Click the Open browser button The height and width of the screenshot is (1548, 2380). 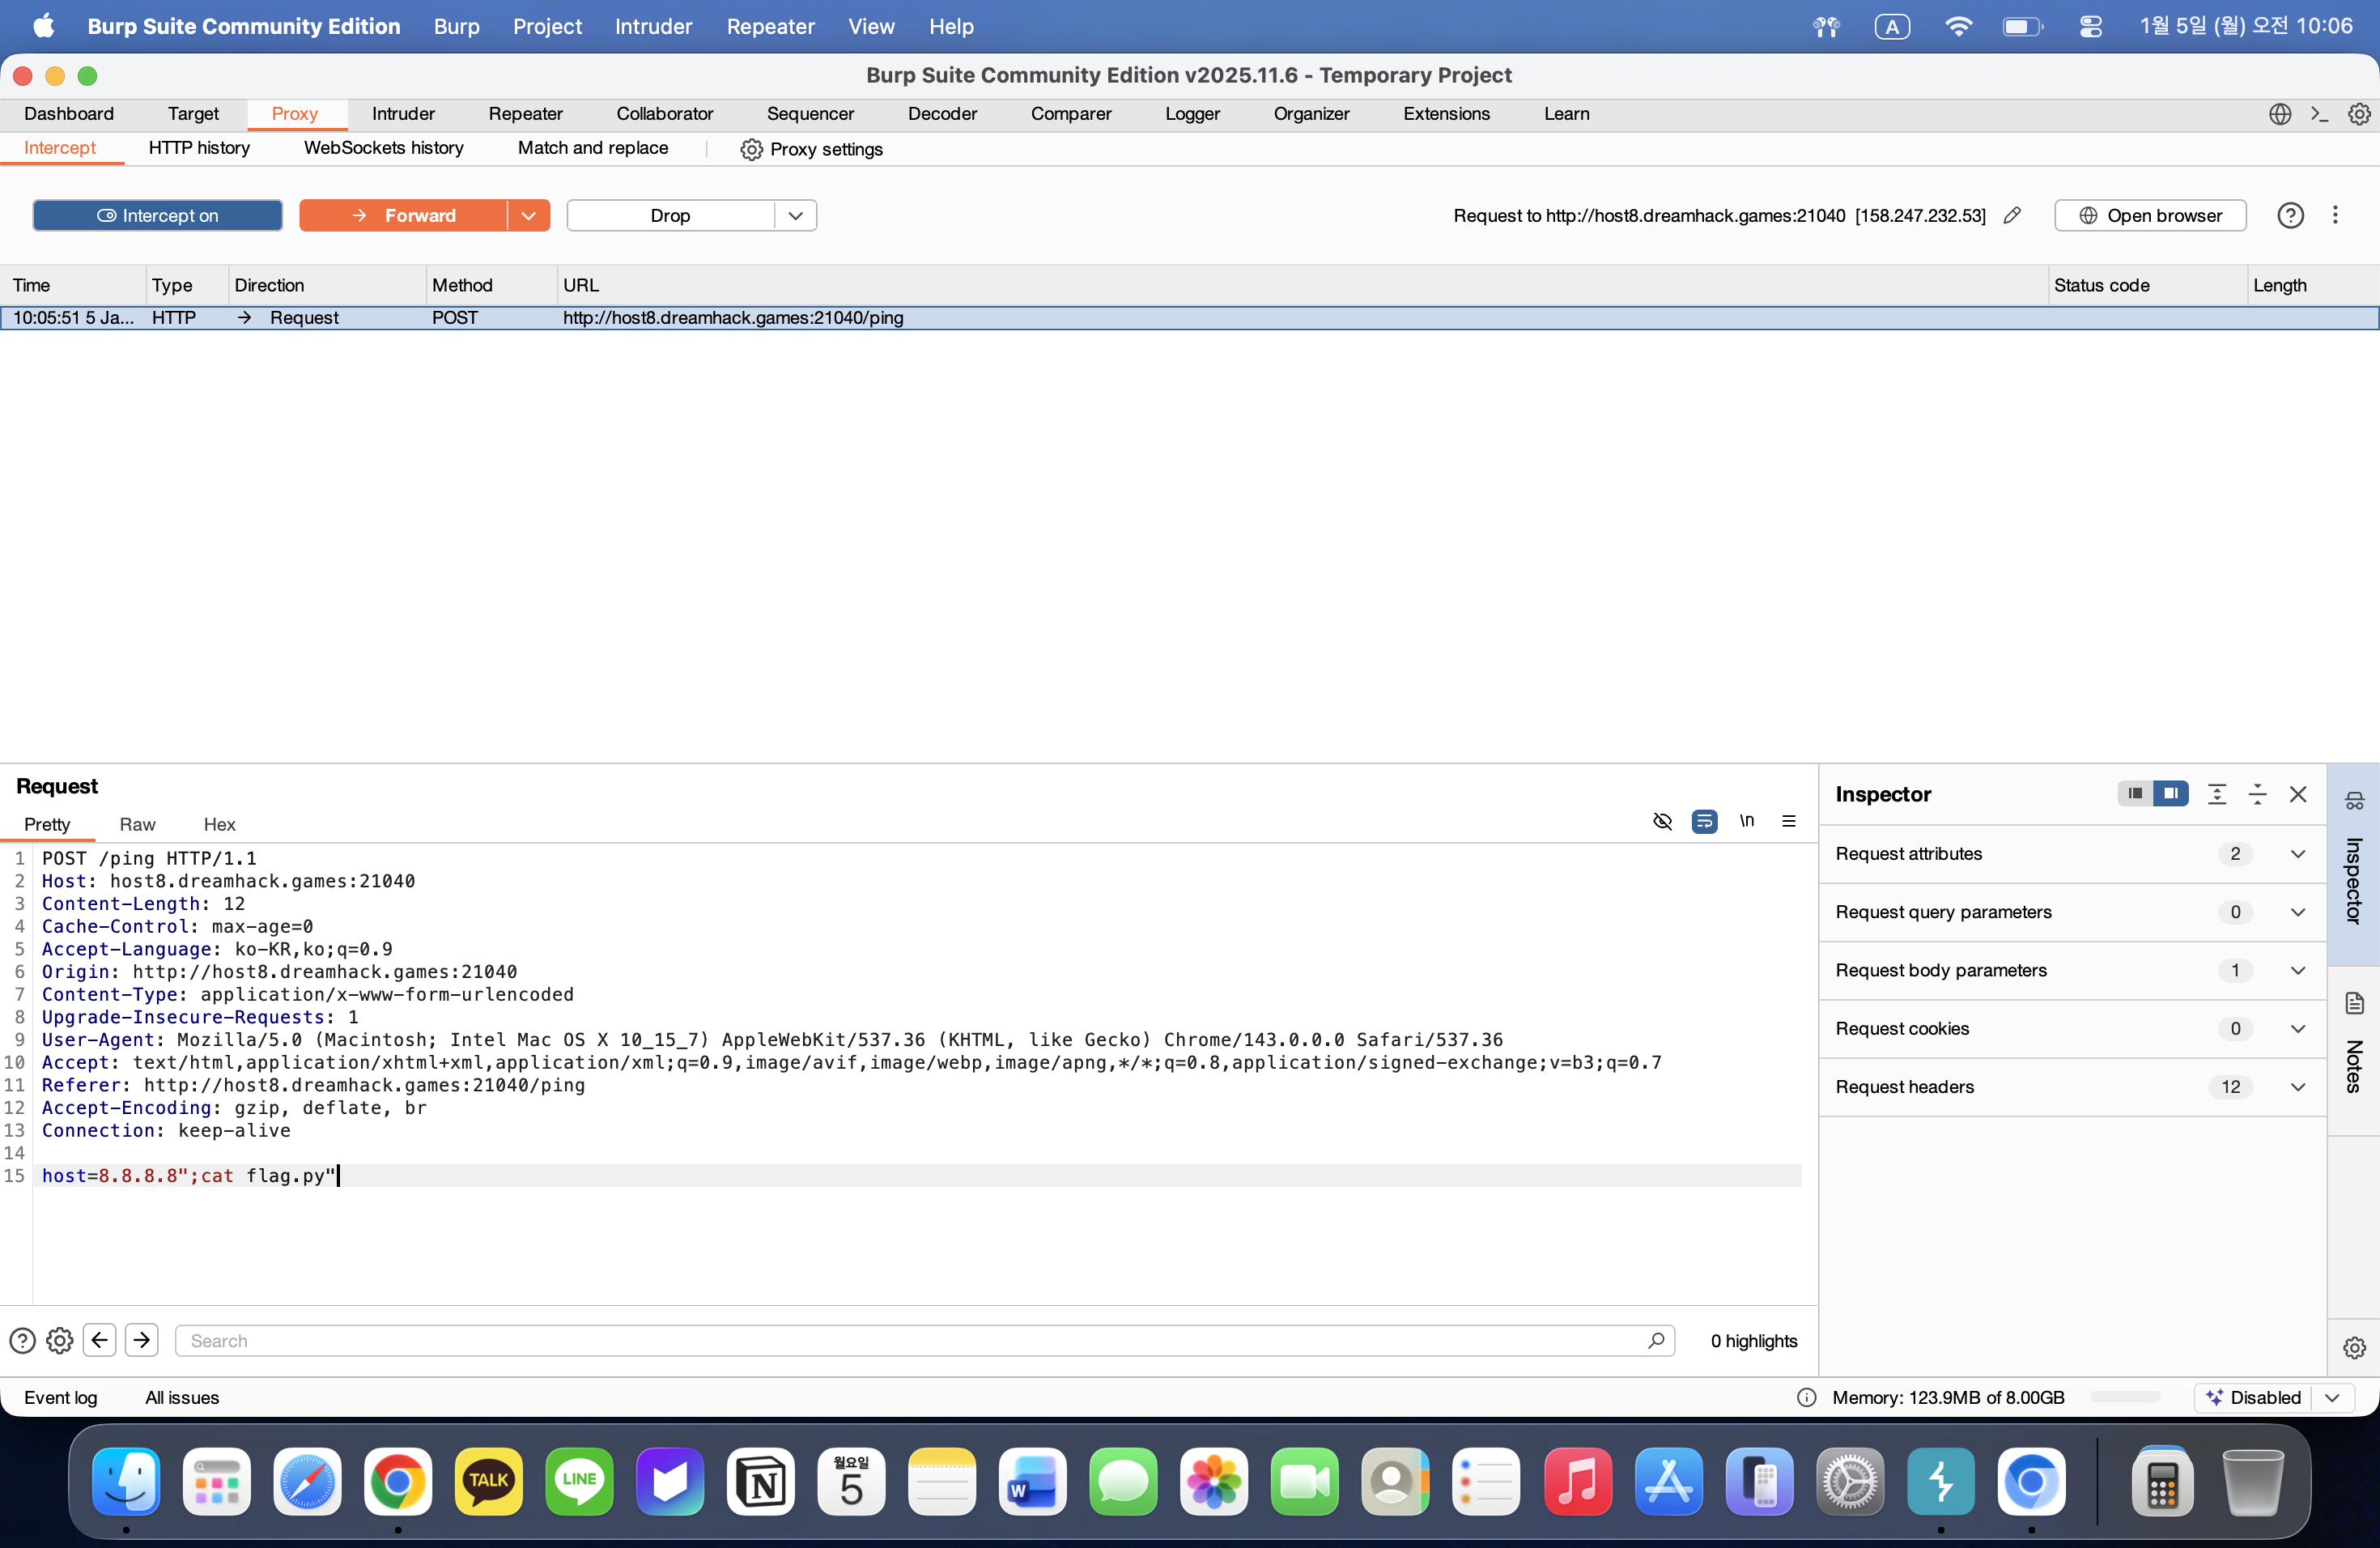click(x=2150, y=215)
